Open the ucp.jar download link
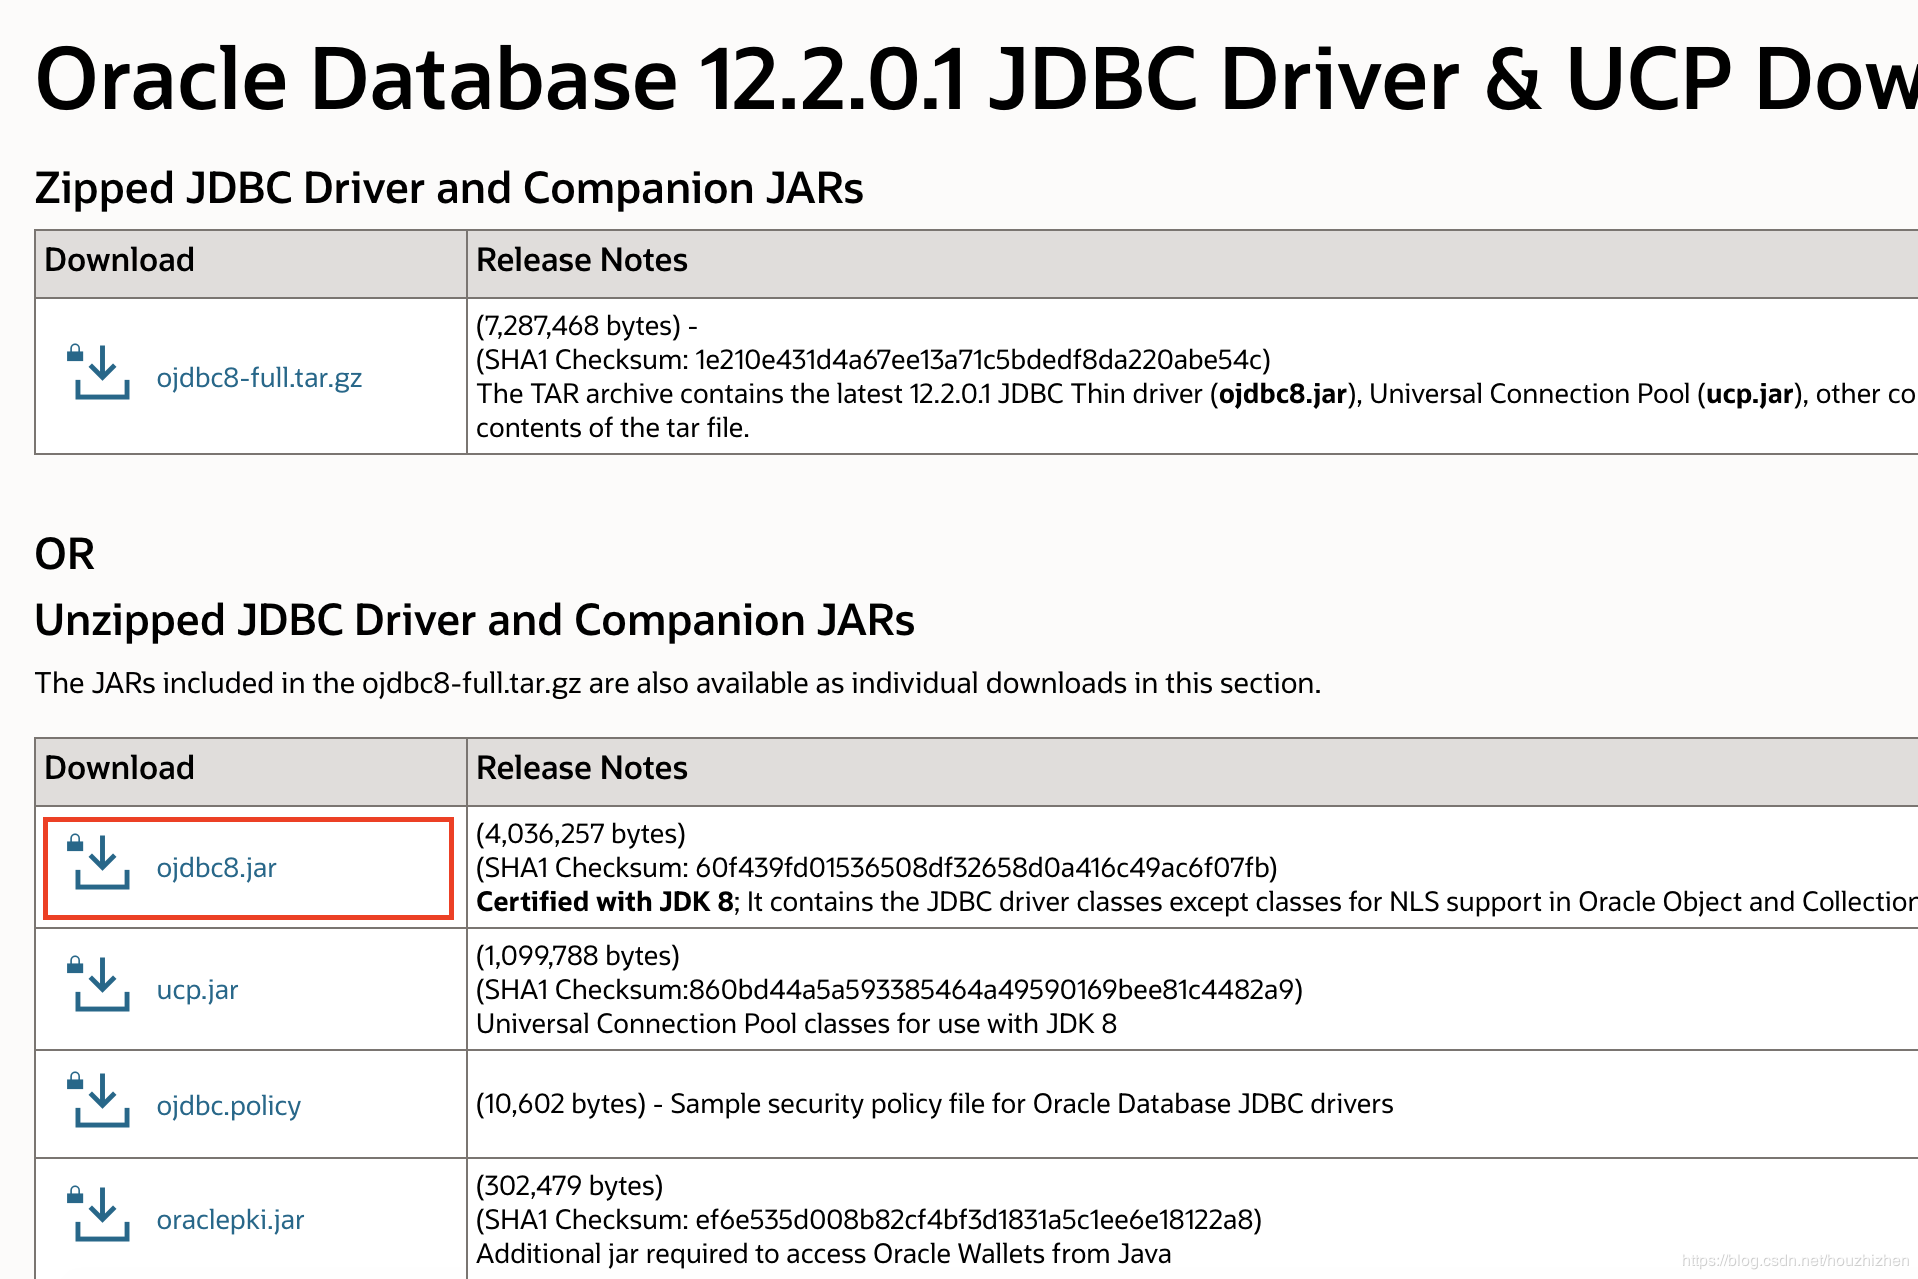The height and width of the screenshot is (1279, 1918). click(197, 990)
